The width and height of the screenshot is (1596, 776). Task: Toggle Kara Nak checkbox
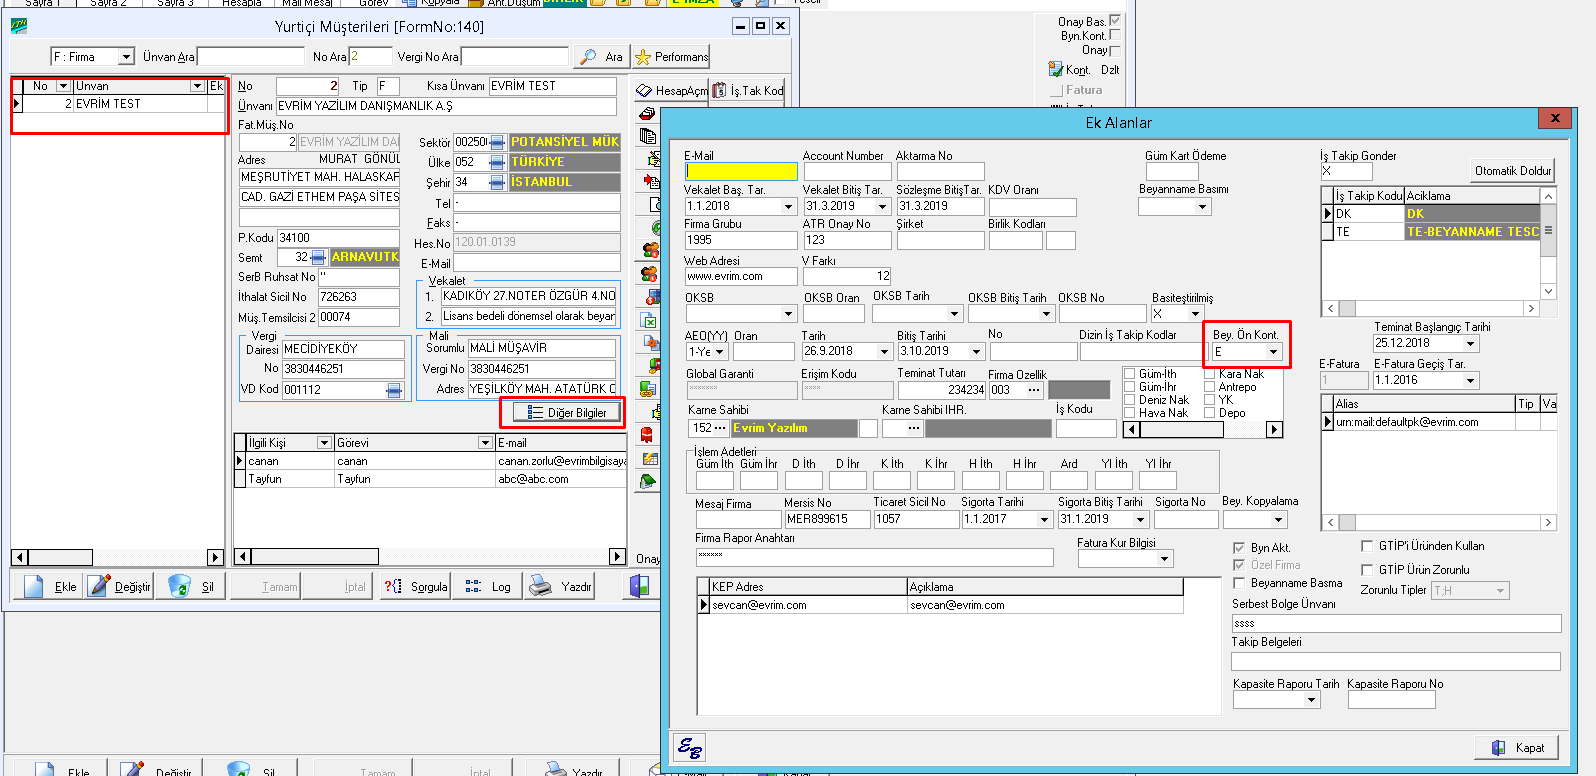(1209, 374)
